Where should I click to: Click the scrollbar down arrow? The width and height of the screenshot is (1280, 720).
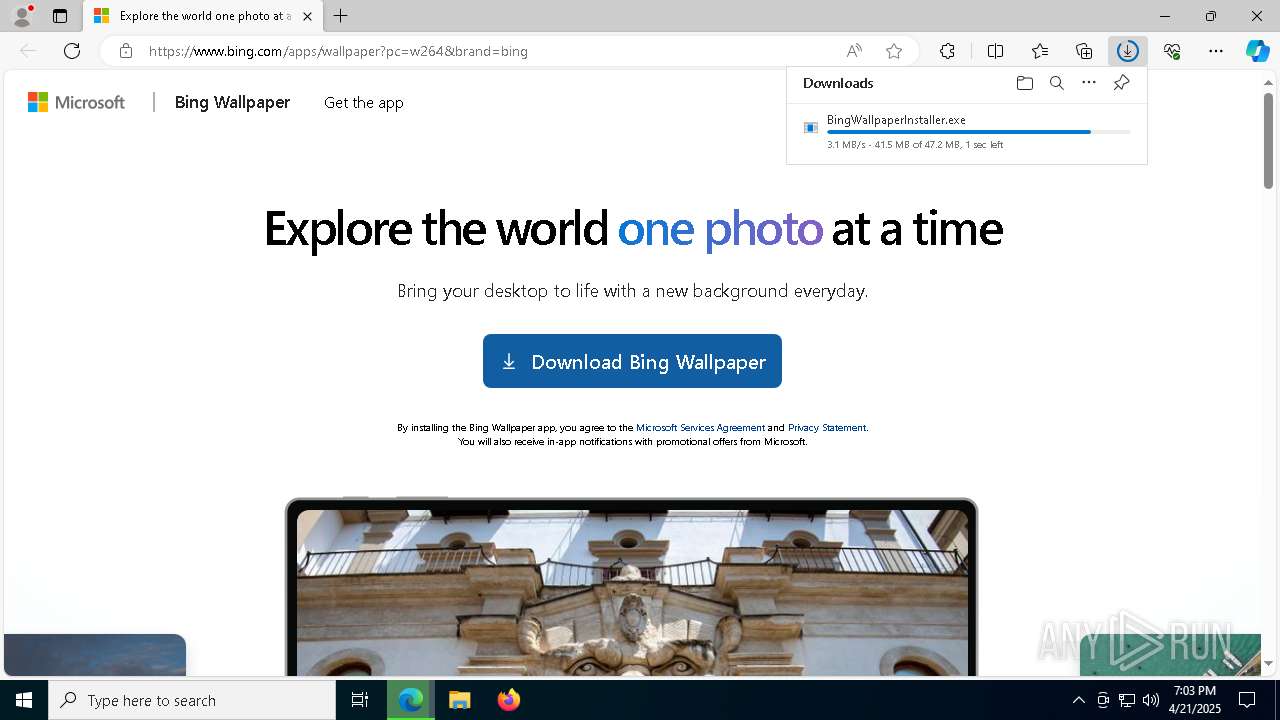(1268, 664)
